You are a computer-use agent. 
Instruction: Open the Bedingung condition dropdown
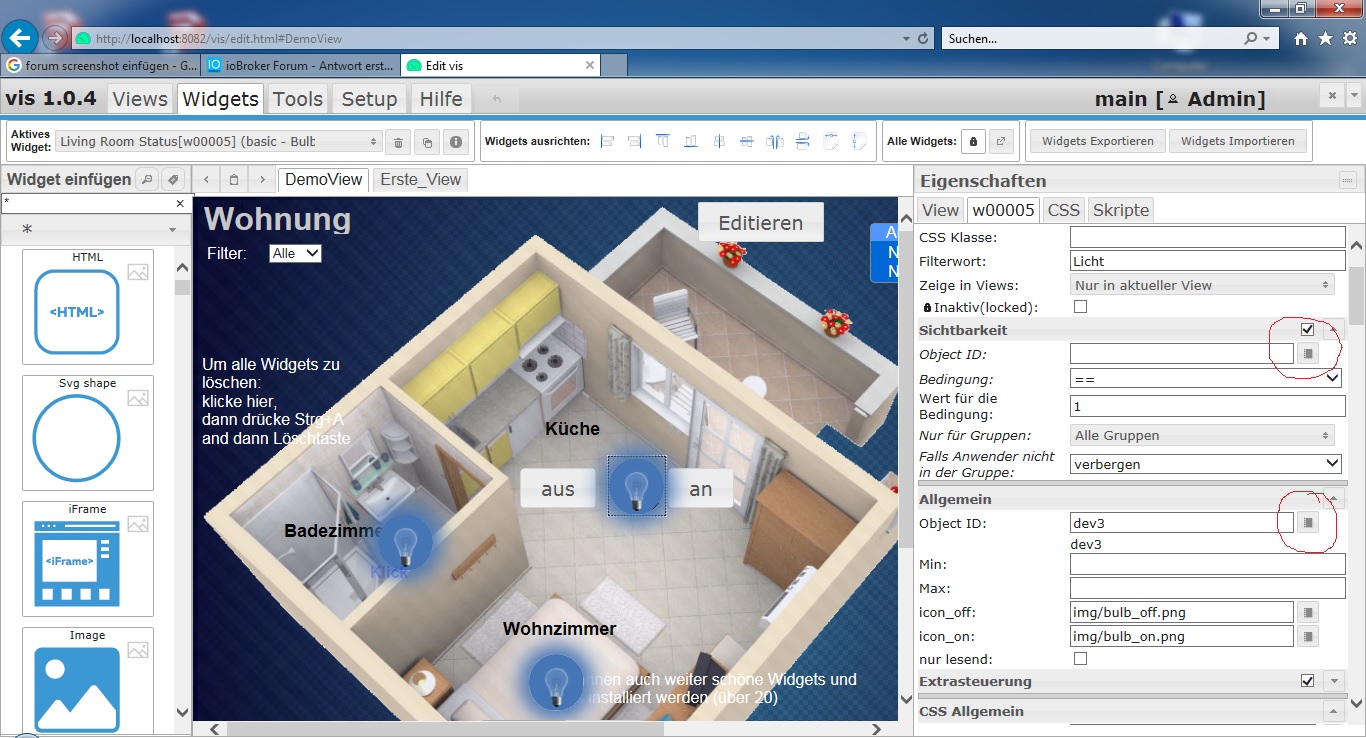coord(1206,379)
